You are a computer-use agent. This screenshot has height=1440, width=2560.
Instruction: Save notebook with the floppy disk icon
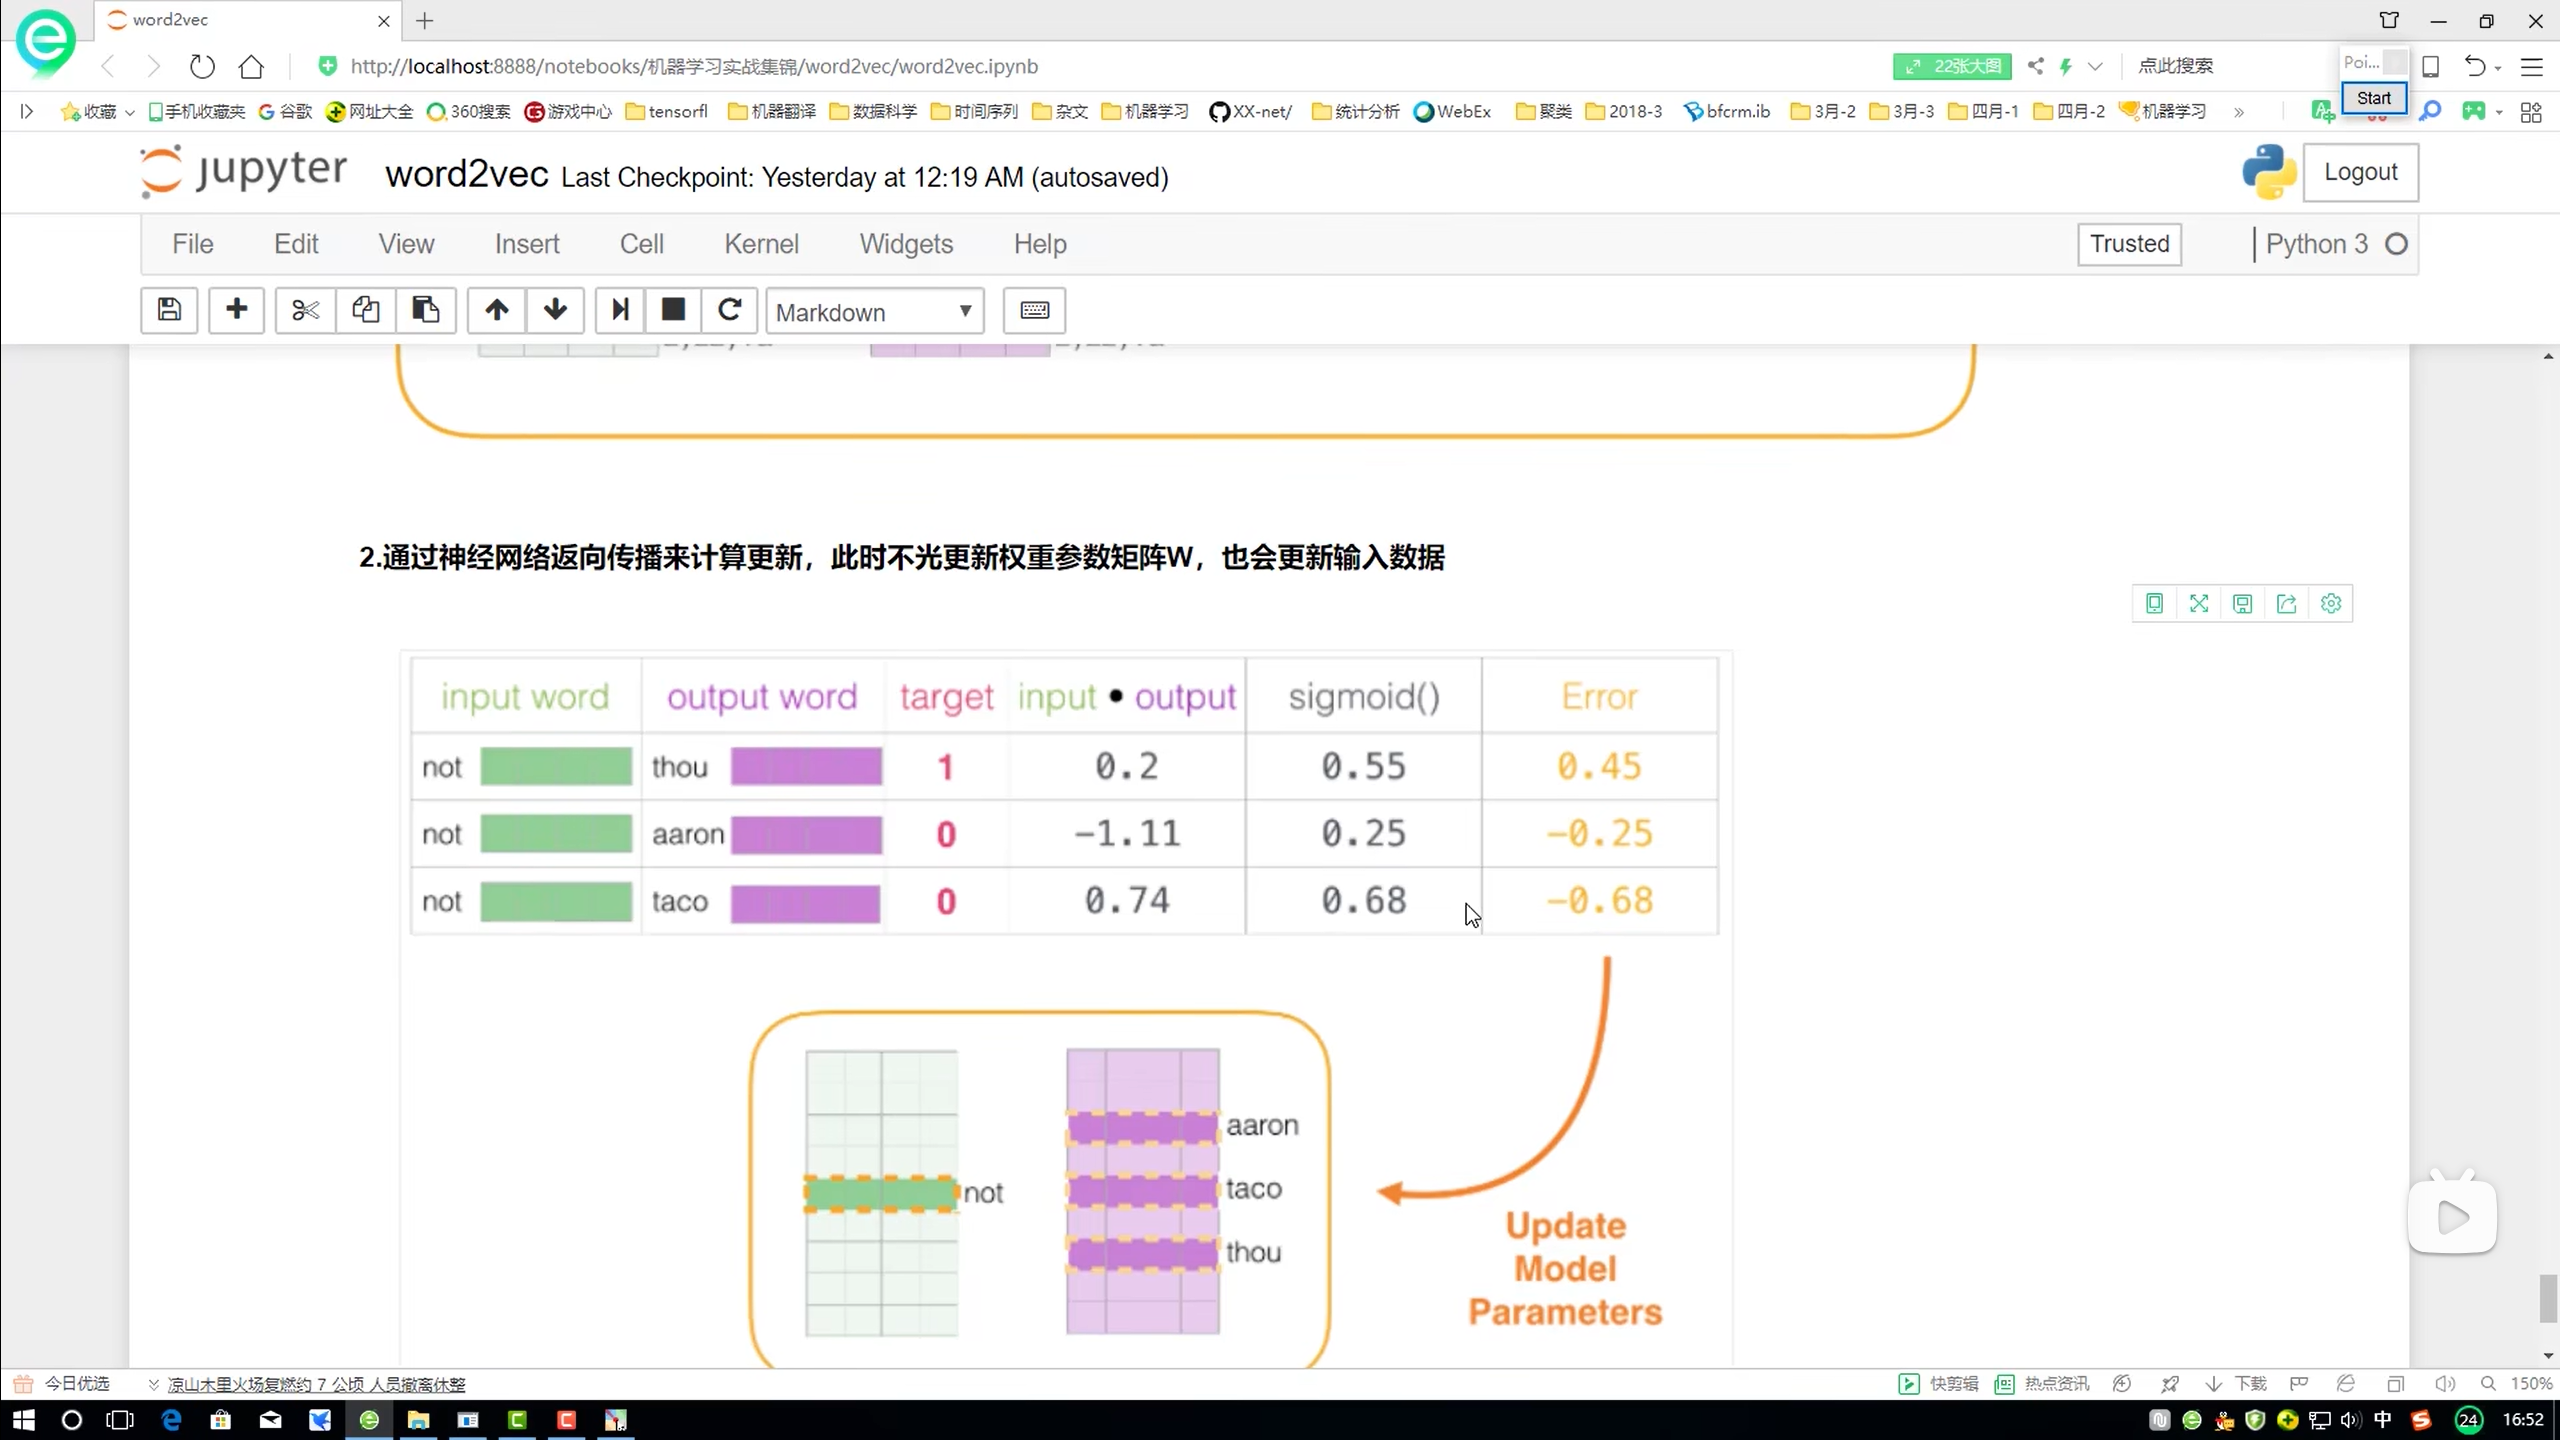[169, 310]
